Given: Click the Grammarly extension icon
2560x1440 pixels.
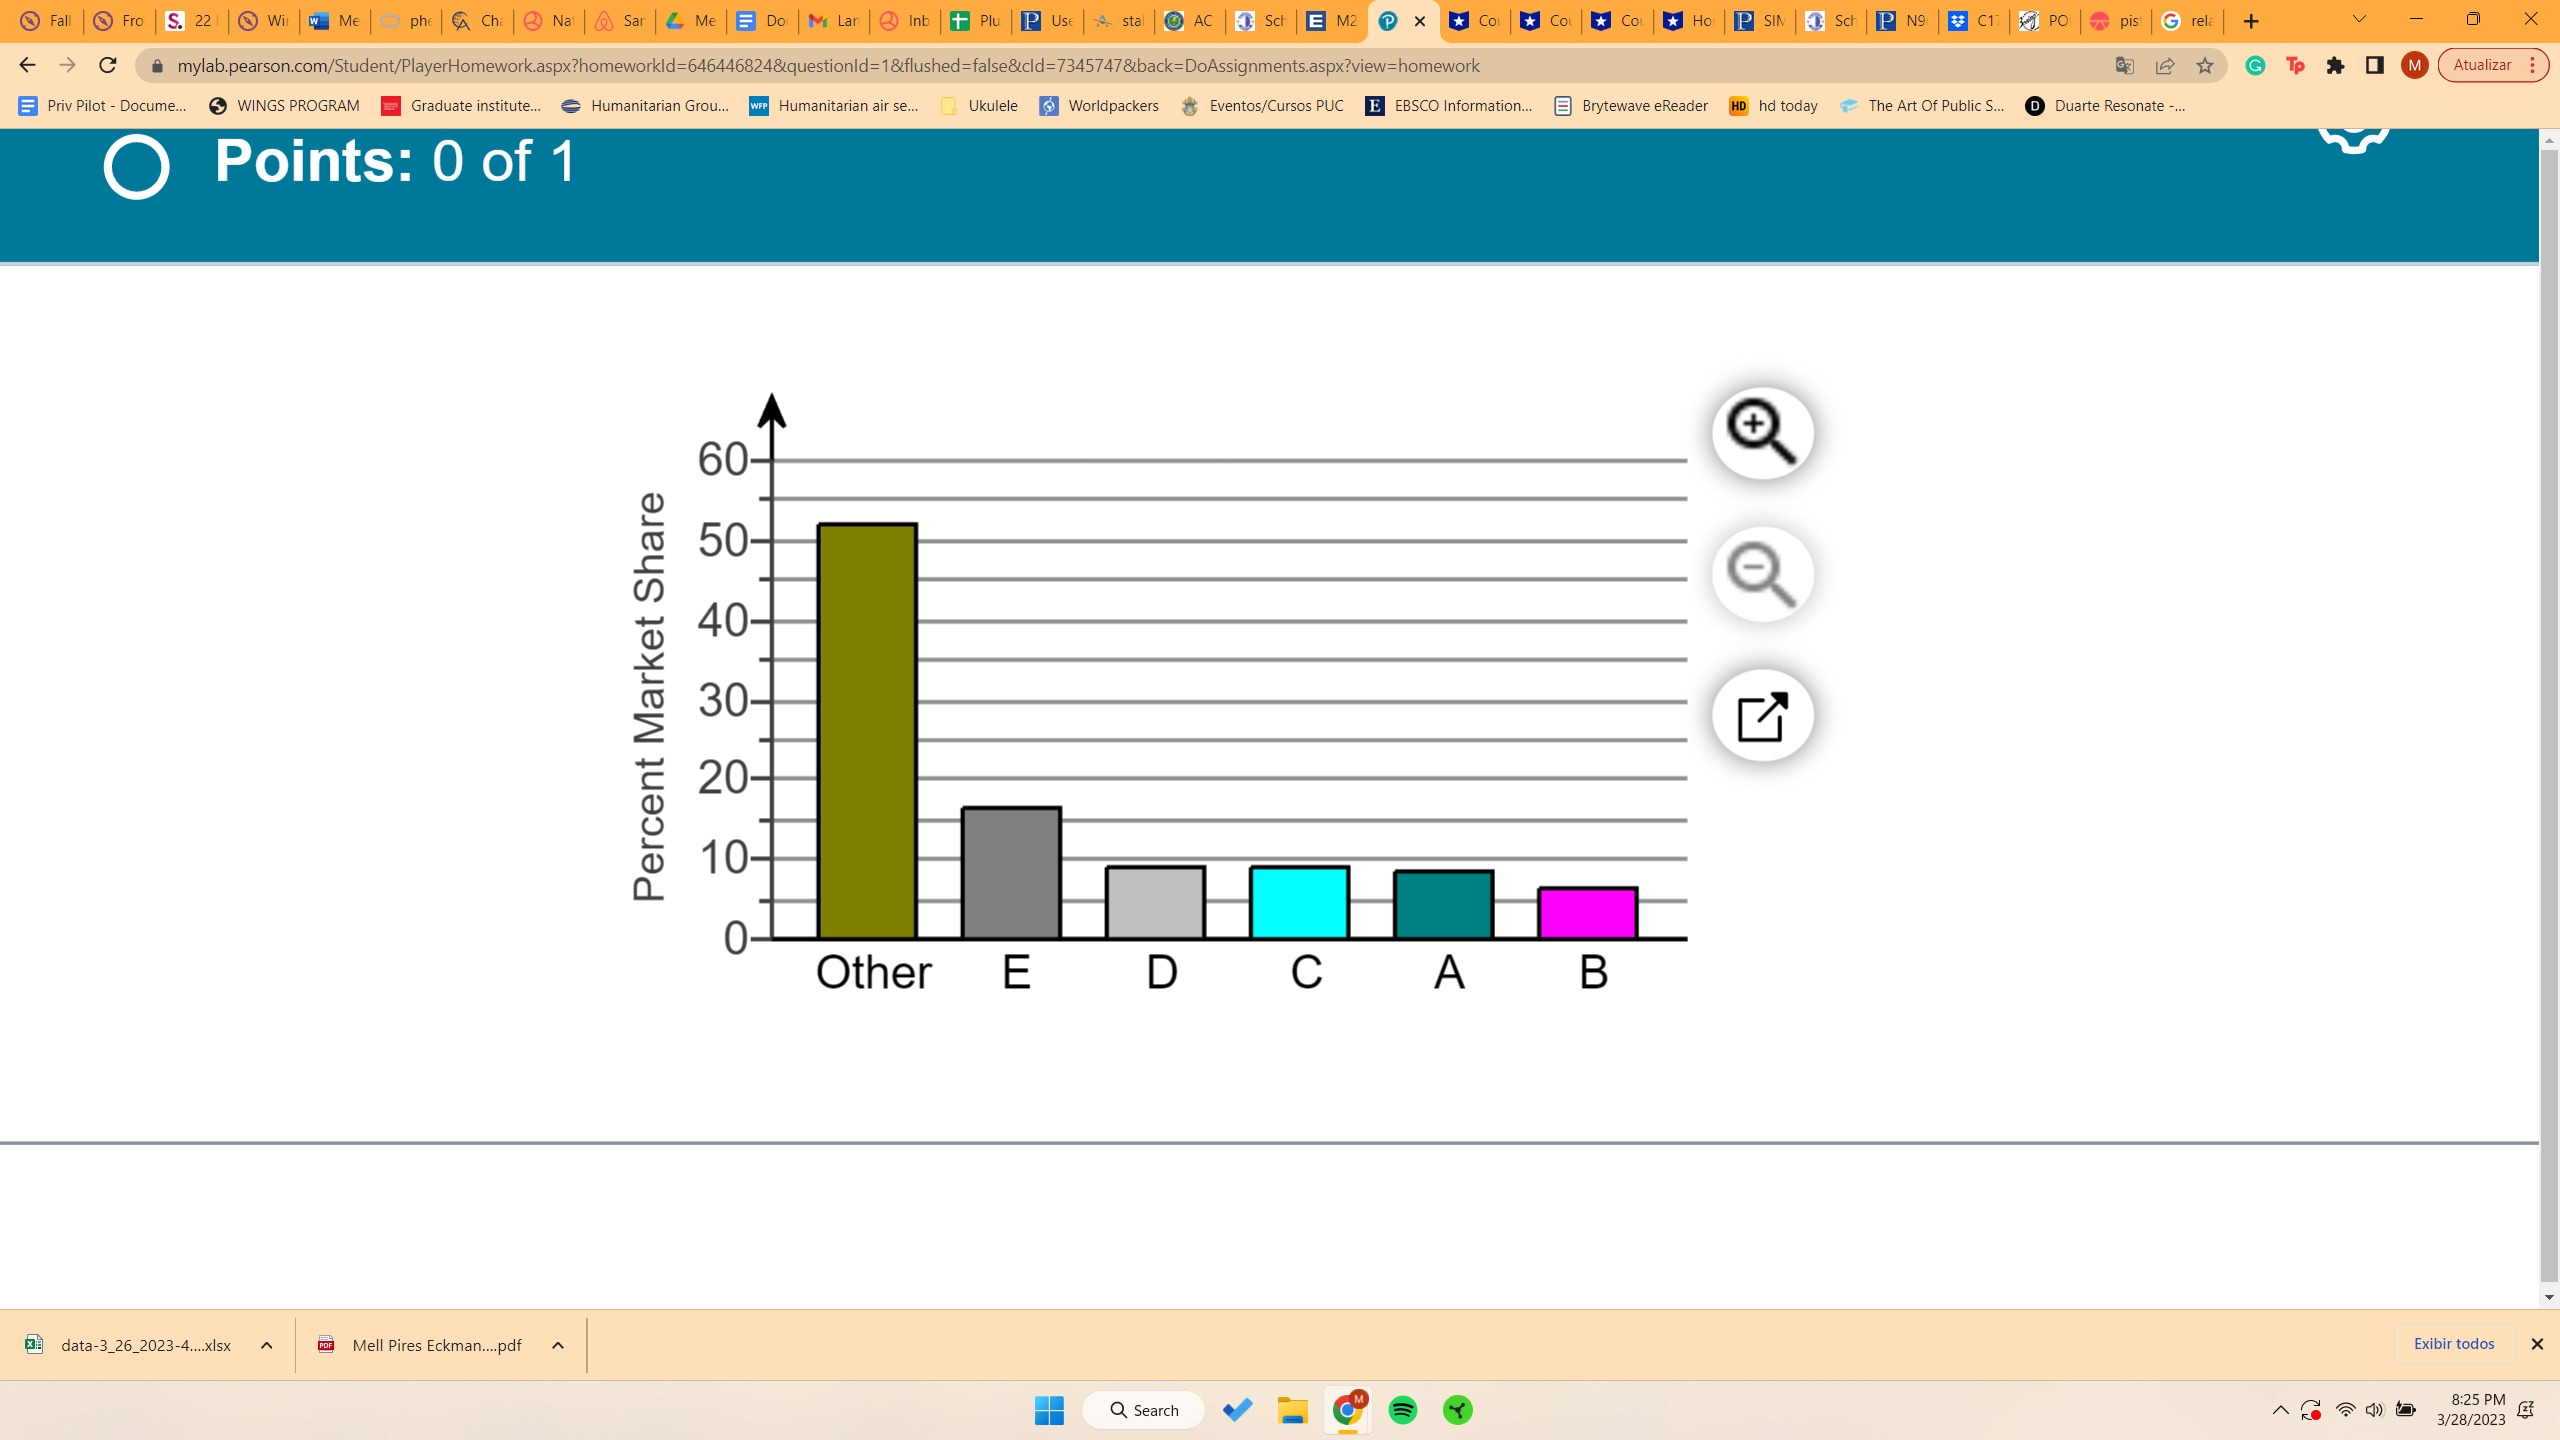Looking at the screenshot, I should pos(2255,66).
